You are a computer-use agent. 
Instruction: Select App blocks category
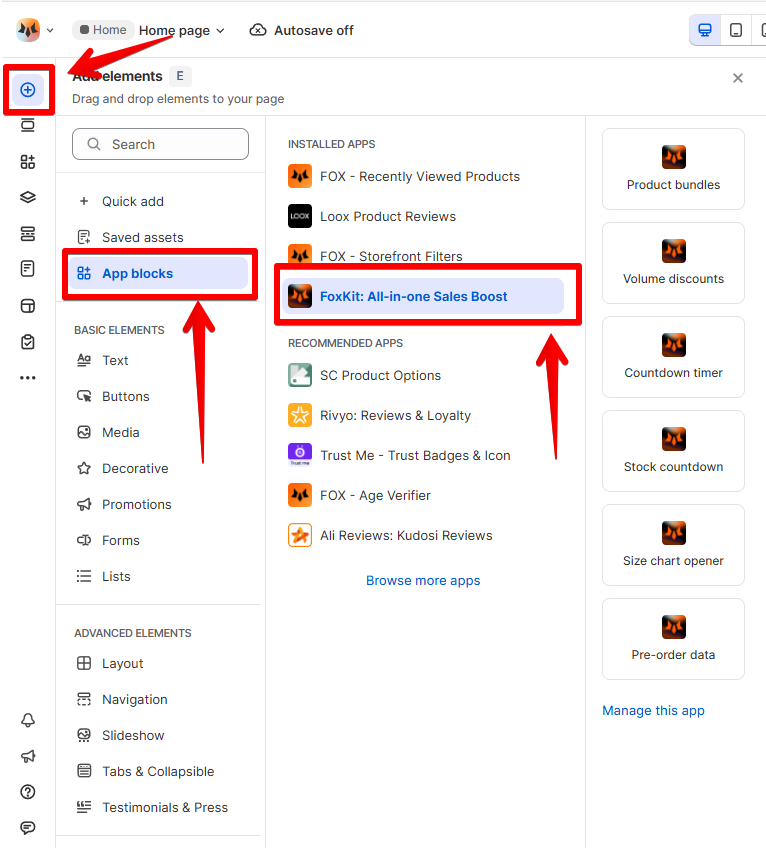click(159, 273)
